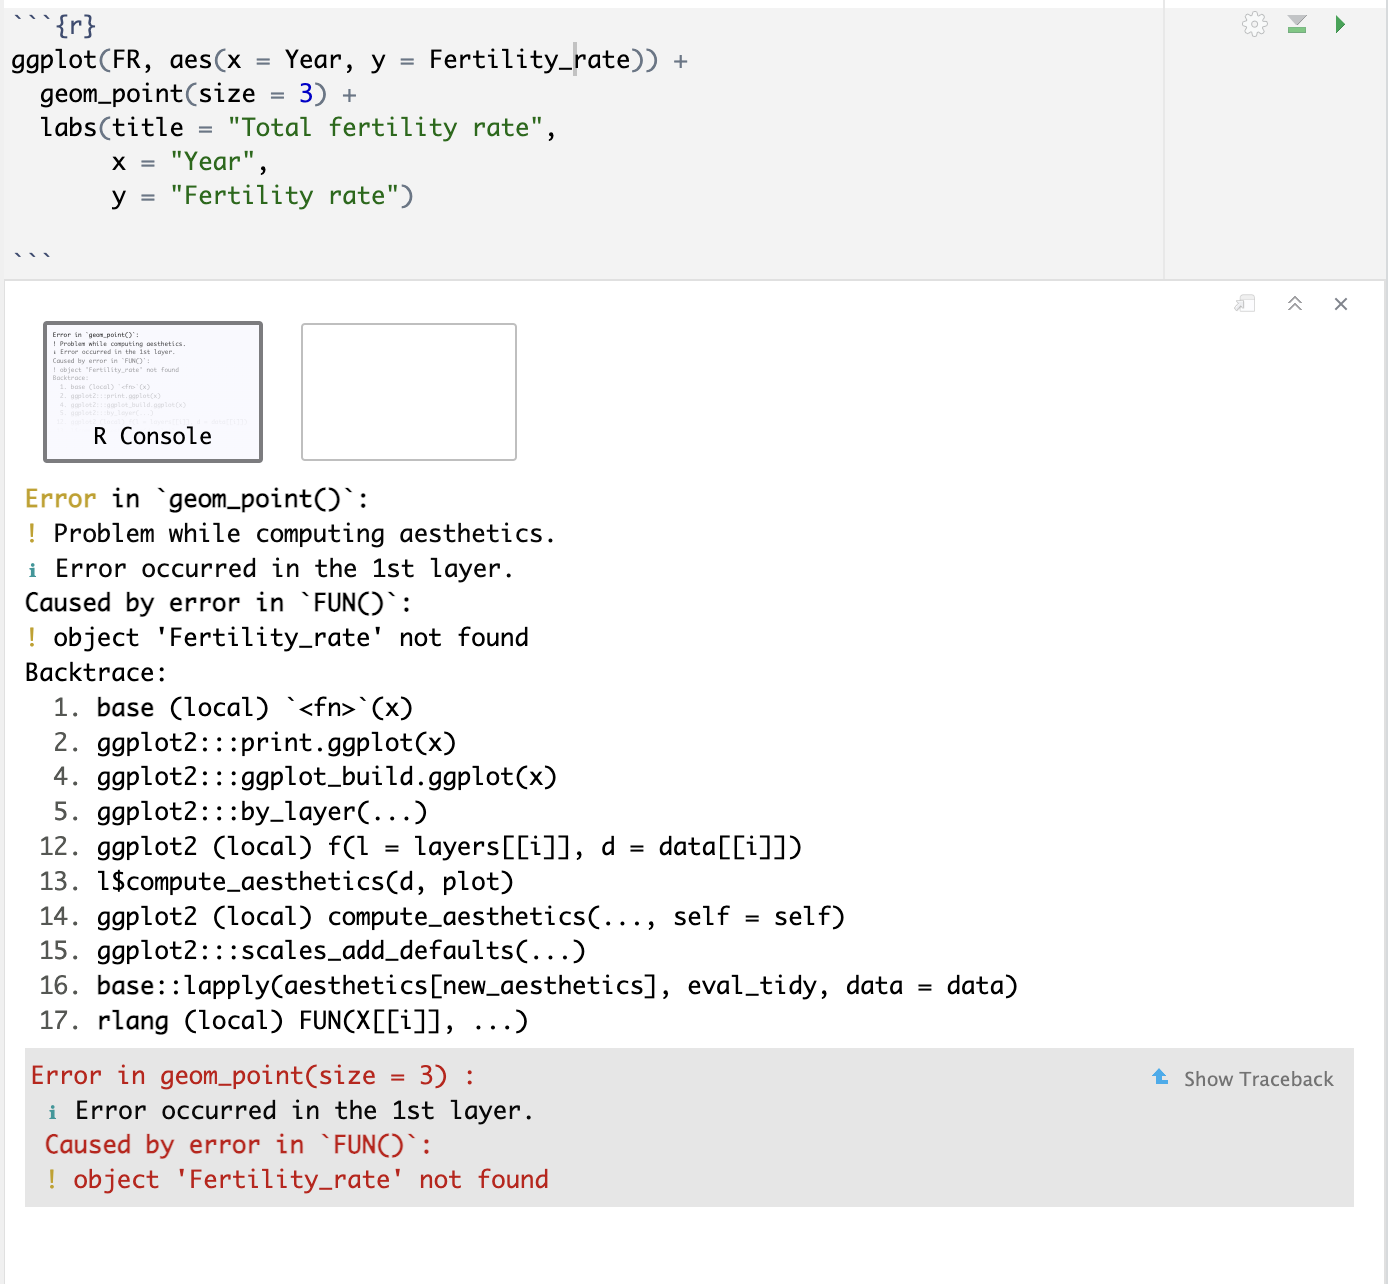
Task: Click the 'Backtrace:' heading line
Action: point(96,673)
